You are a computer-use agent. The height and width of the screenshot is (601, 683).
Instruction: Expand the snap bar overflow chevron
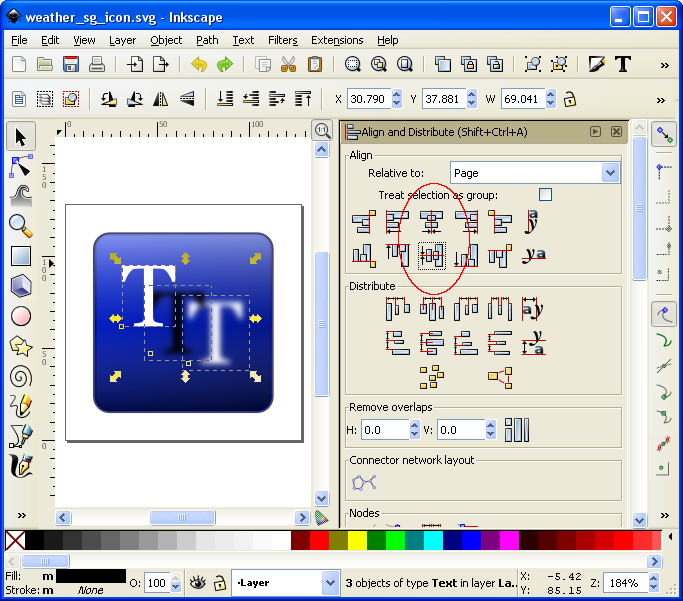[664, 515]
